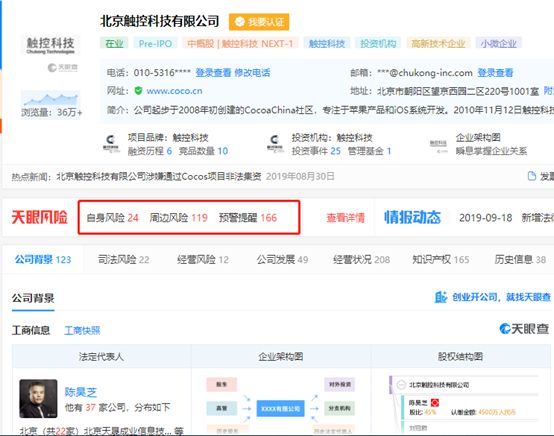554x436 pixels.
Task: Click the 小微企业 tag
Action: click(x=498, y=43)
